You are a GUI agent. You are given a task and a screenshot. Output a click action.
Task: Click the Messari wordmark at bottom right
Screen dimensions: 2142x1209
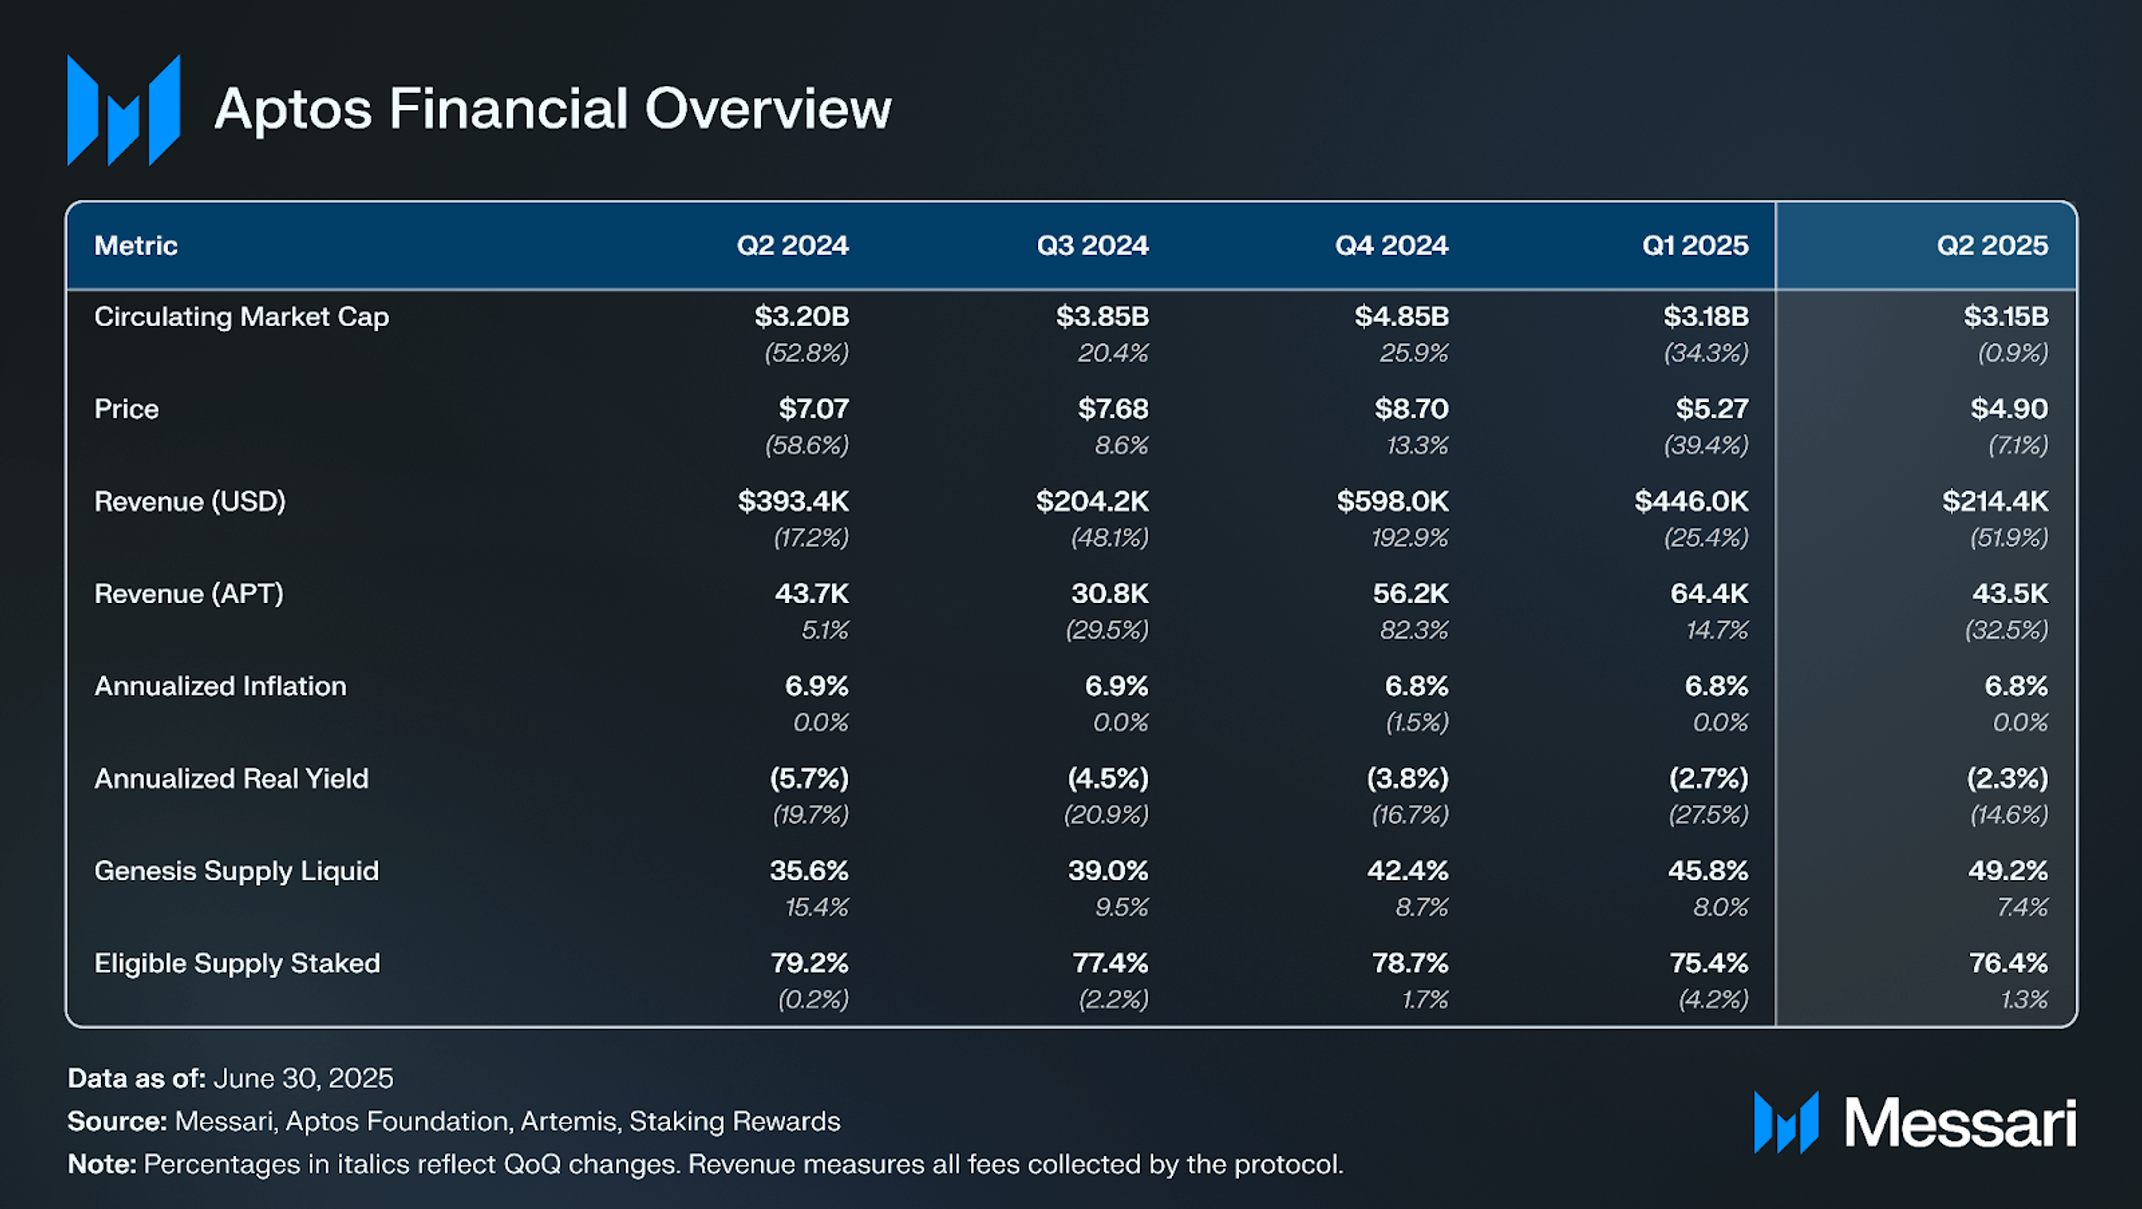(x=1915, y=1122)
